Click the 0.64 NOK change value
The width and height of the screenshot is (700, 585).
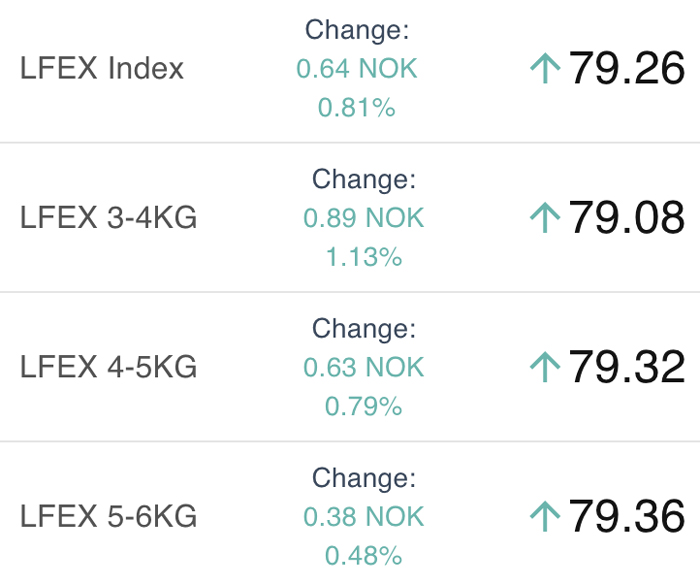pos(357,68)
